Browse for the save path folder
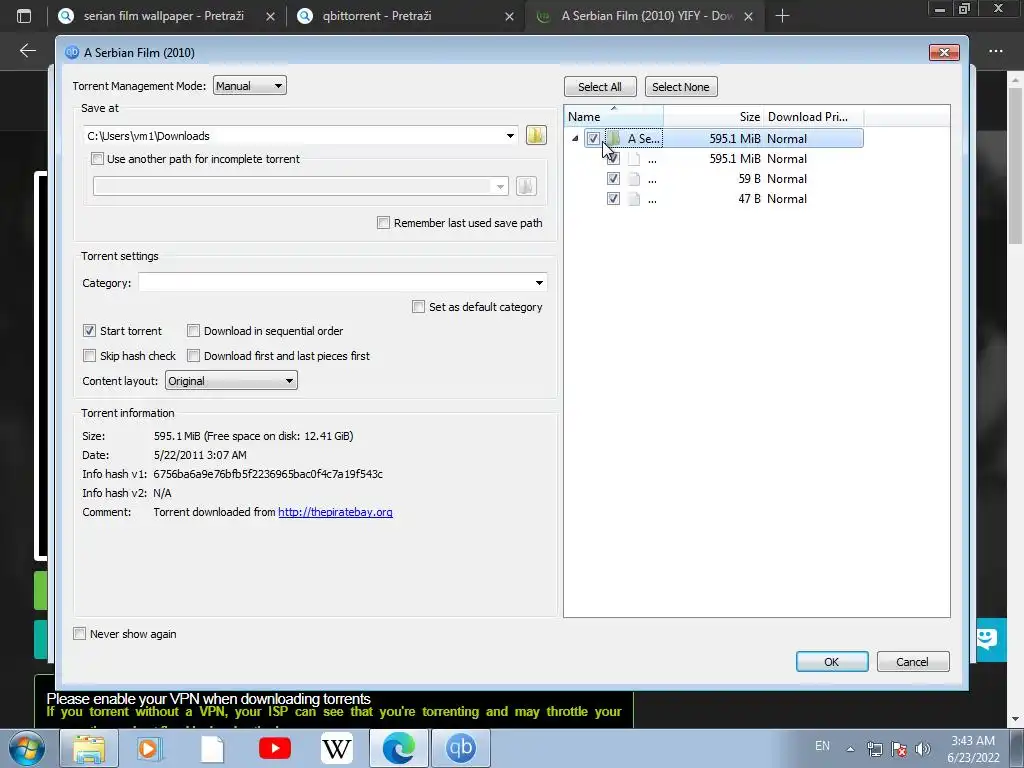 click(536, 135)
